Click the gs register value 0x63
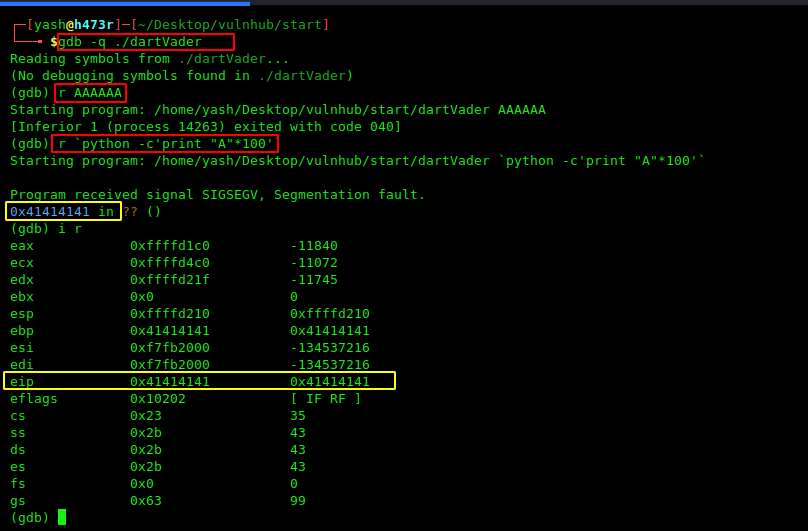This screenshot has width=808, height=531. pyautogui.click(x=146, y=501)
